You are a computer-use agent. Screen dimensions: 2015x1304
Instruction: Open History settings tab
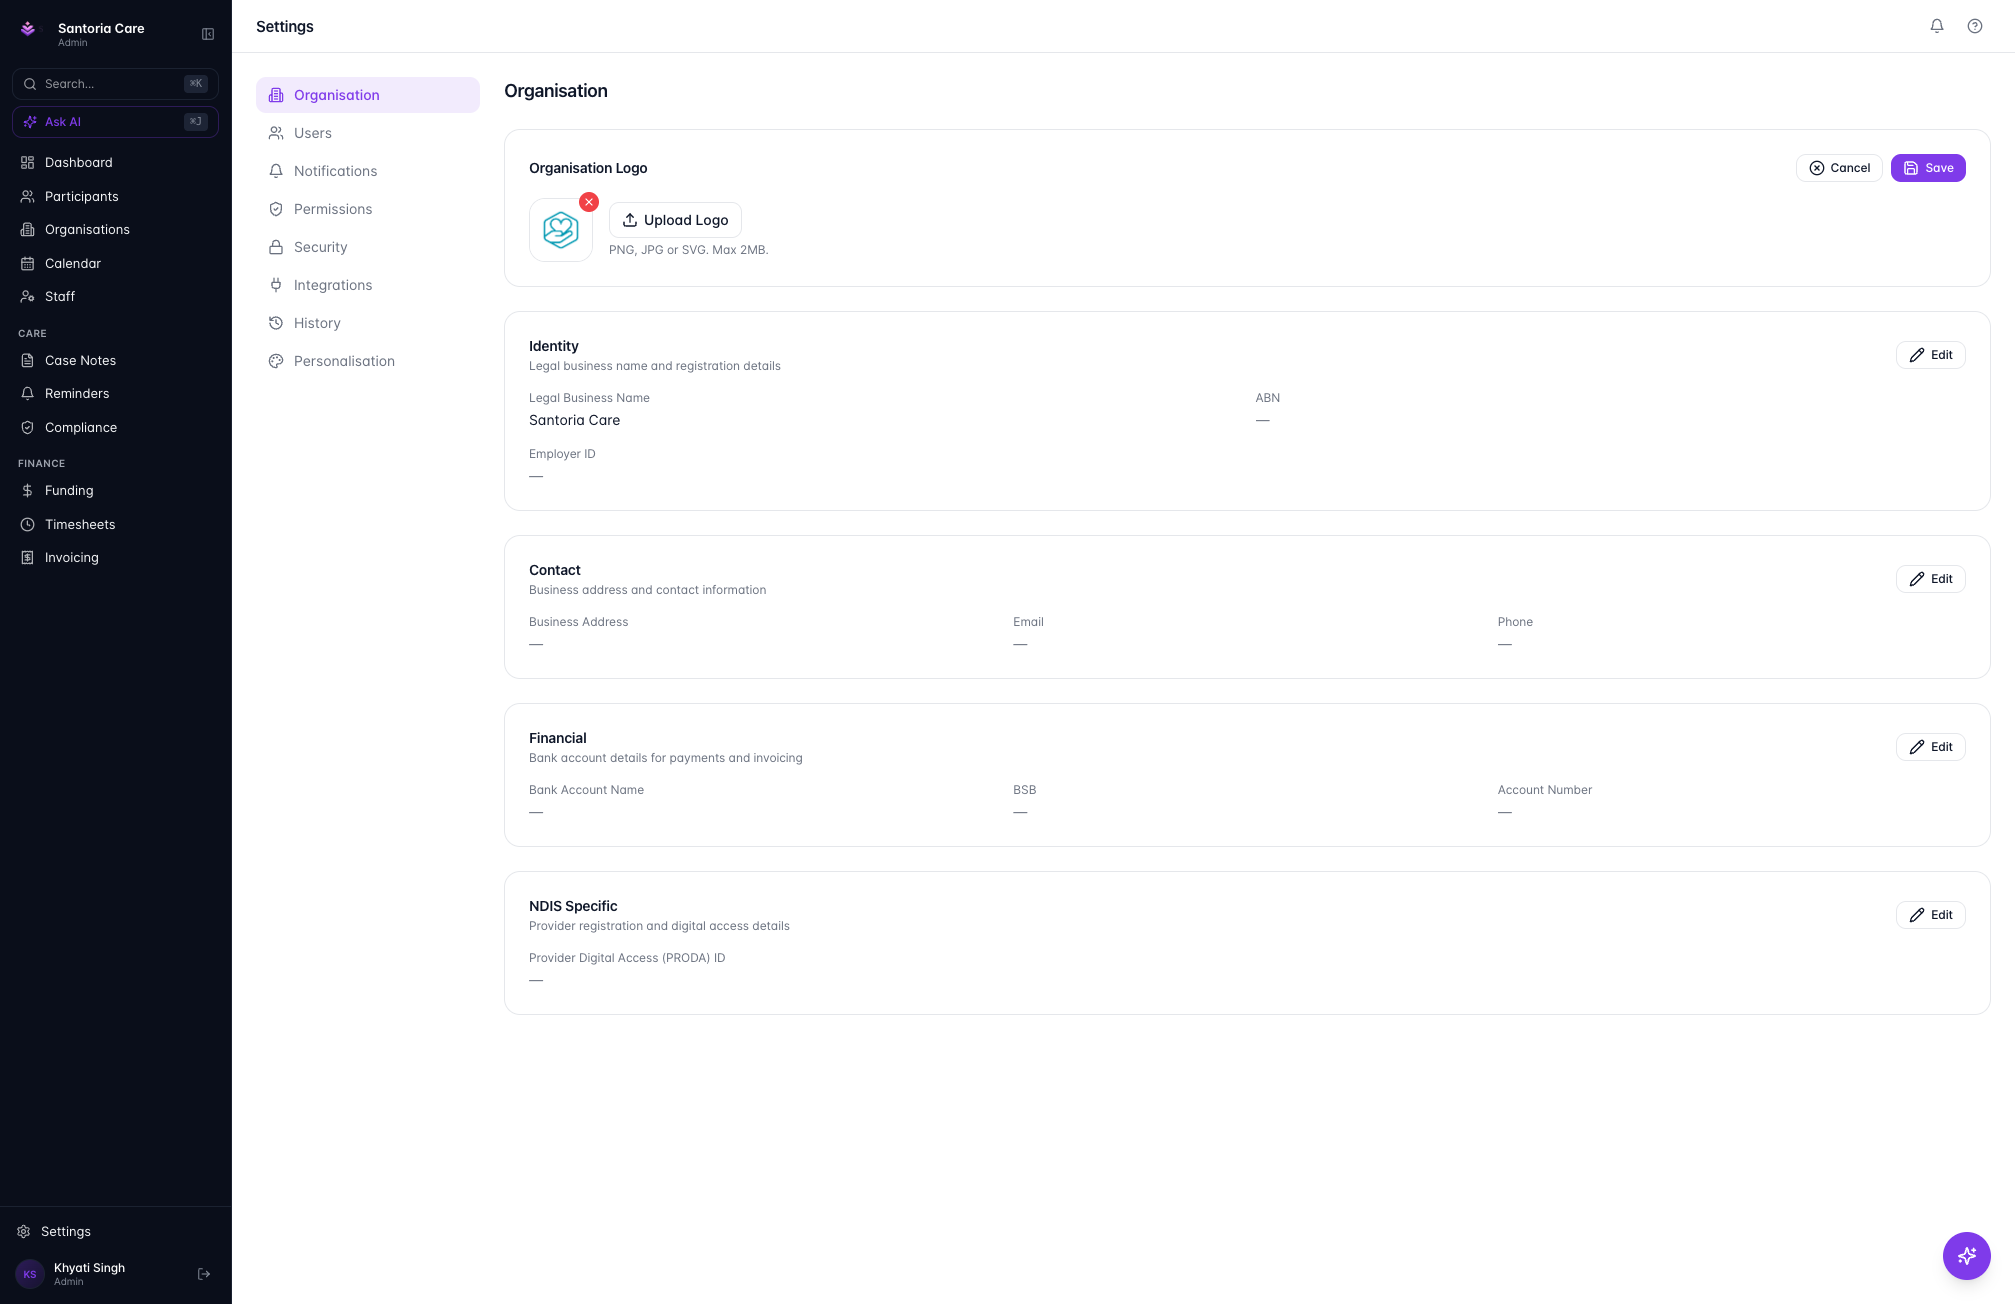point(368,323)
